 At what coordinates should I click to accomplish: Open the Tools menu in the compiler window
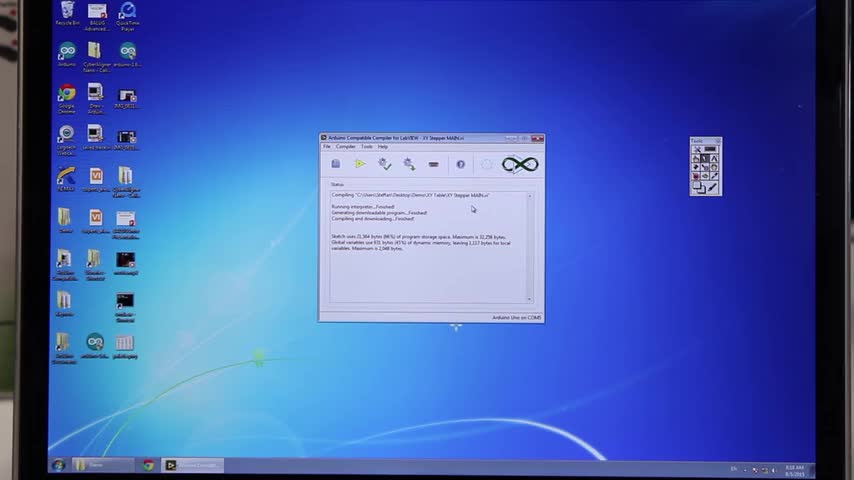(367, 147)
